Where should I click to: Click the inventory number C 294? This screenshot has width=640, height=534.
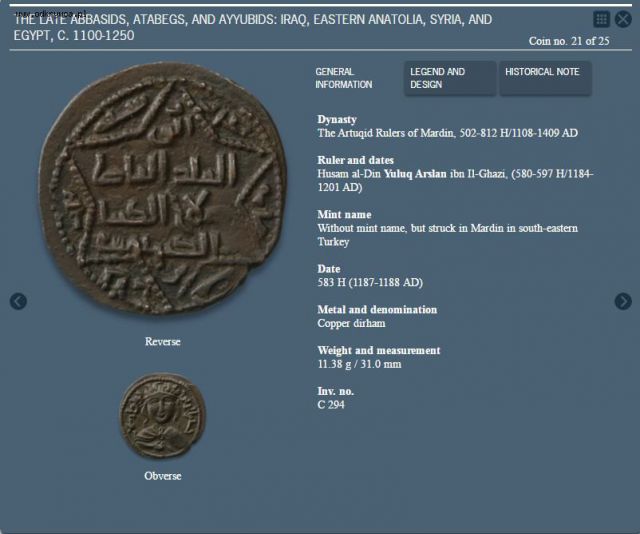(331, 405)
